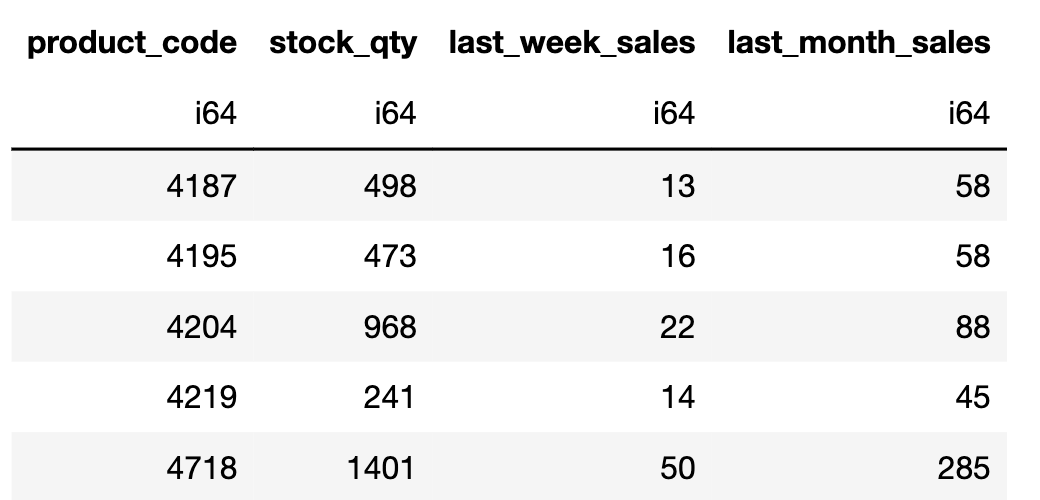Click the last_week_sales column header

point(571,43)
